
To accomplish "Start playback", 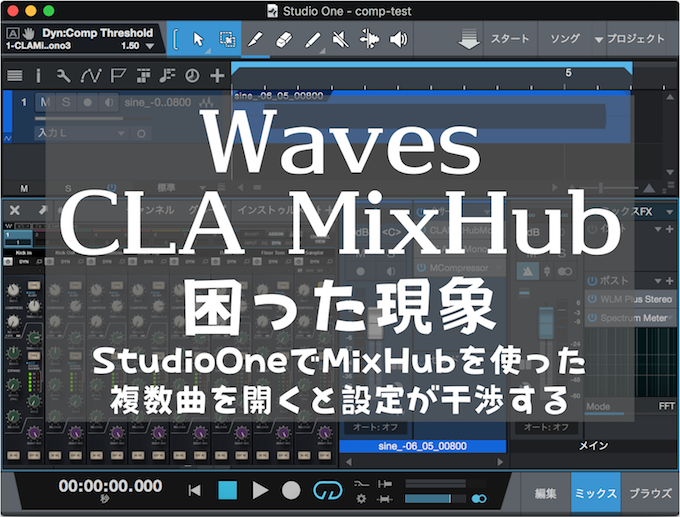I will pyautogui.click(x=260, y=491).
